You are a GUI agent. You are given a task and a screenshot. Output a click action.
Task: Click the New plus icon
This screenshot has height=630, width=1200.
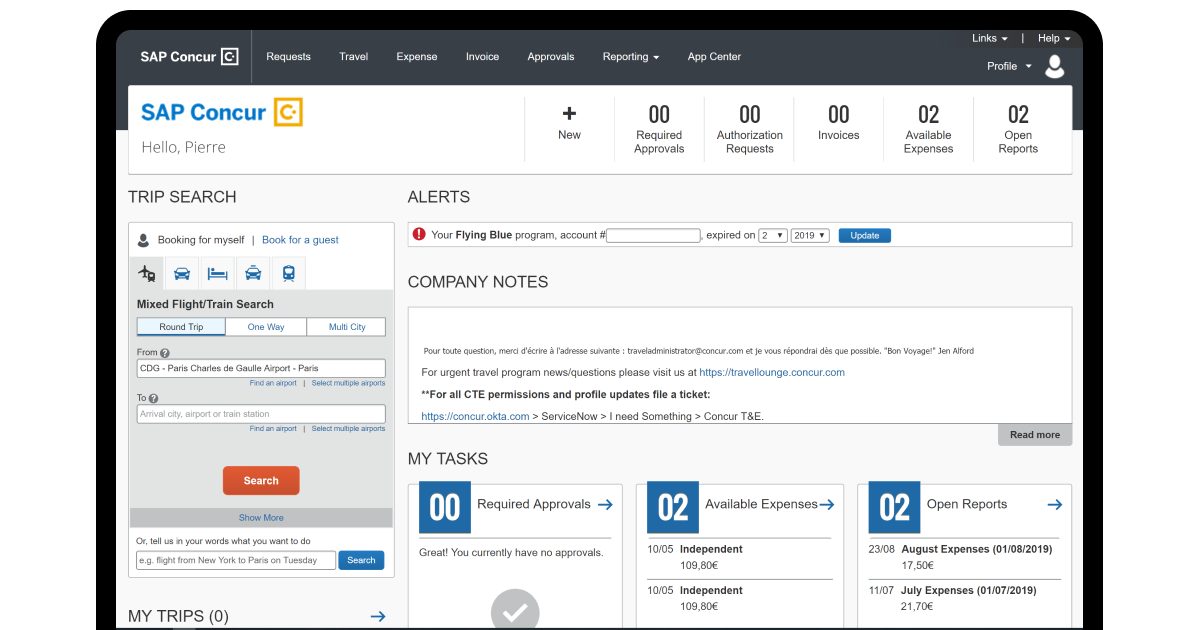coord(569,113)
